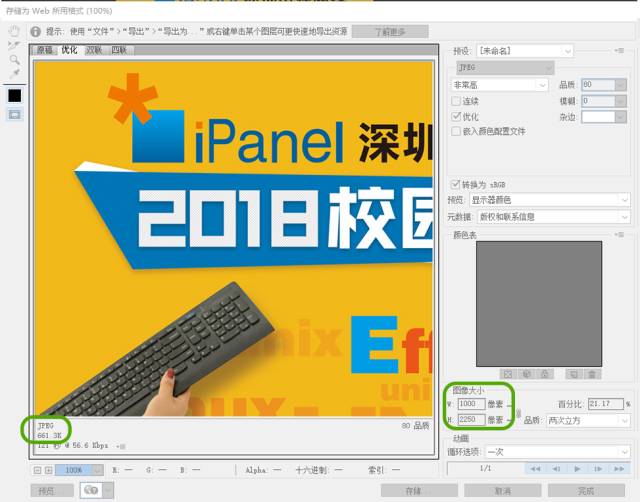
Task: Switch to the 双联 tab
Action: coord(94,50)
